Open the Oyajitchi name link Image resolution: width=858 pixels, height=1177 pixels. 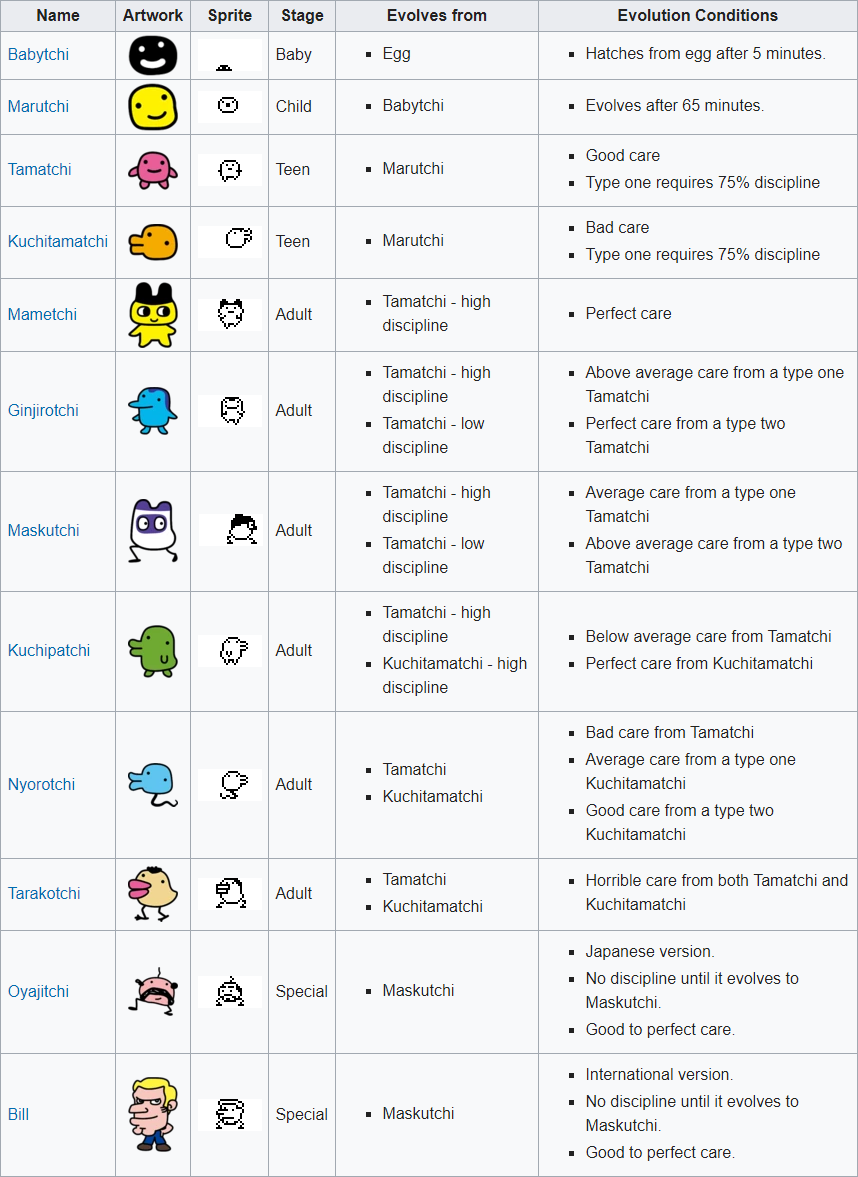[x=39, y=991]
